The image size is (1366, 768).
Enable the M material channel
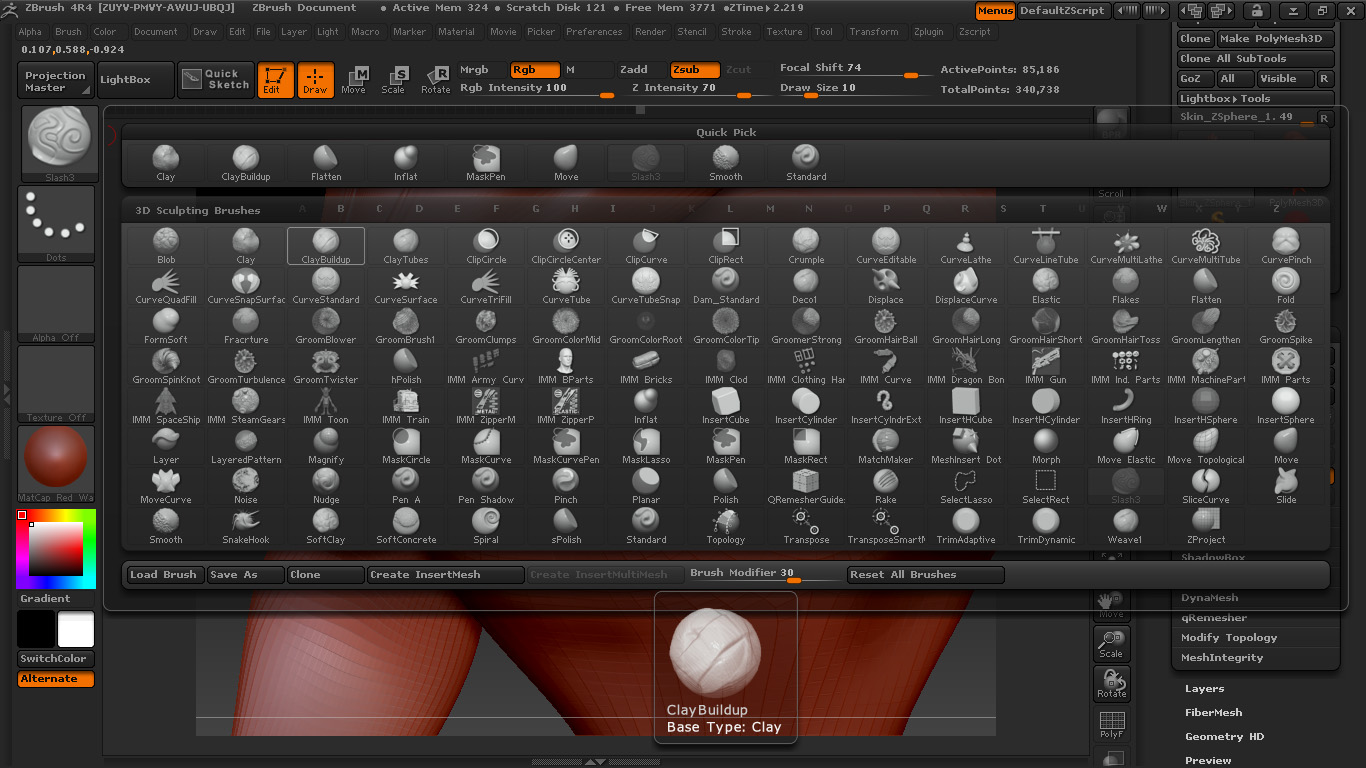(x=587, y=70)
